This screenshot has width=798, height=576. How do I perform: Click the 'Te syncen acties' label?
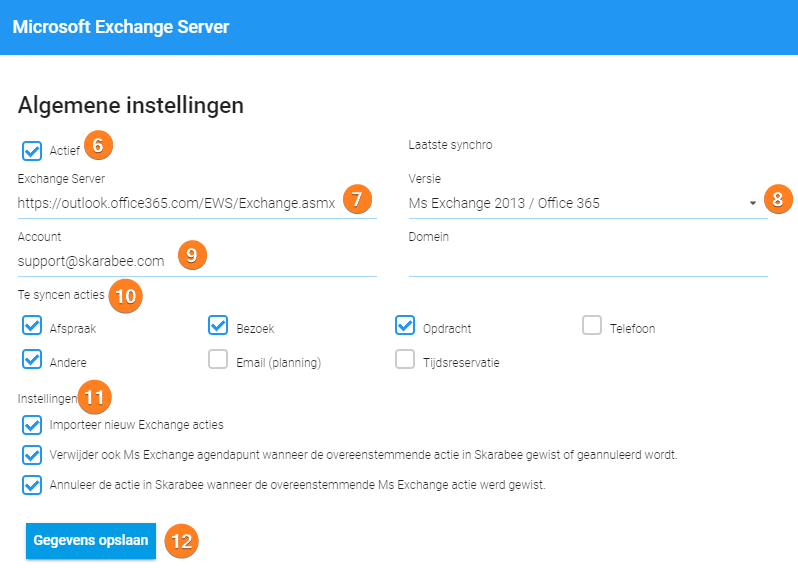coord(61,295)
